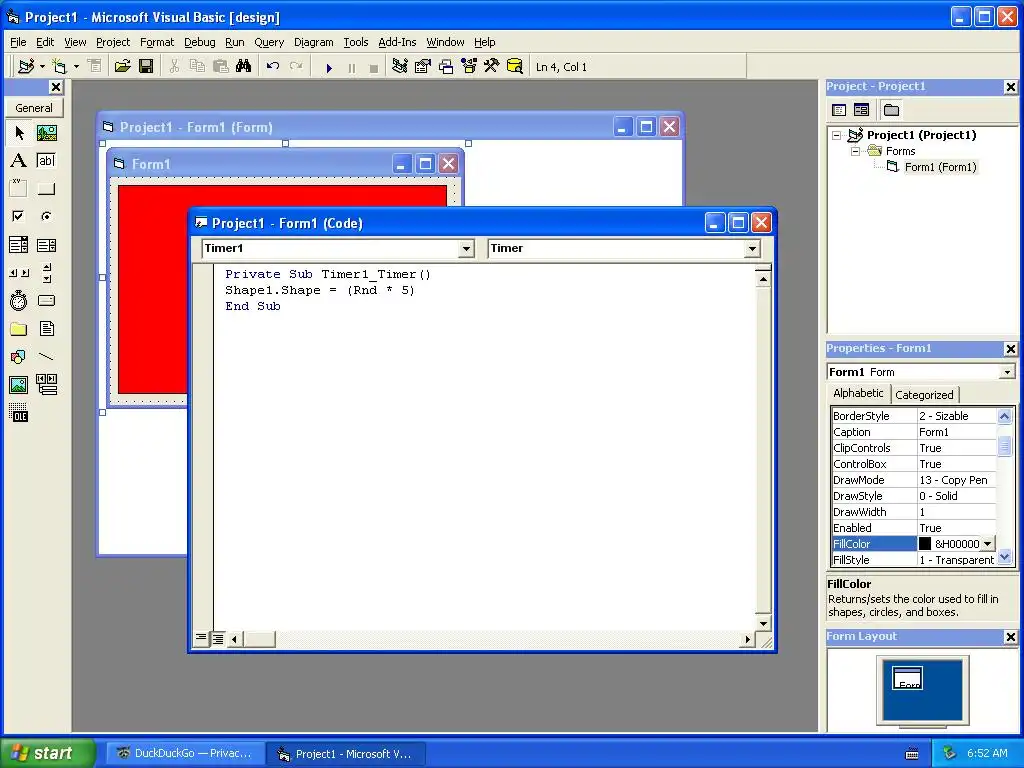This screenshot has height=768, width=1024.
Task: Switch to the Categorized properties tab
Action: [924, 395]
